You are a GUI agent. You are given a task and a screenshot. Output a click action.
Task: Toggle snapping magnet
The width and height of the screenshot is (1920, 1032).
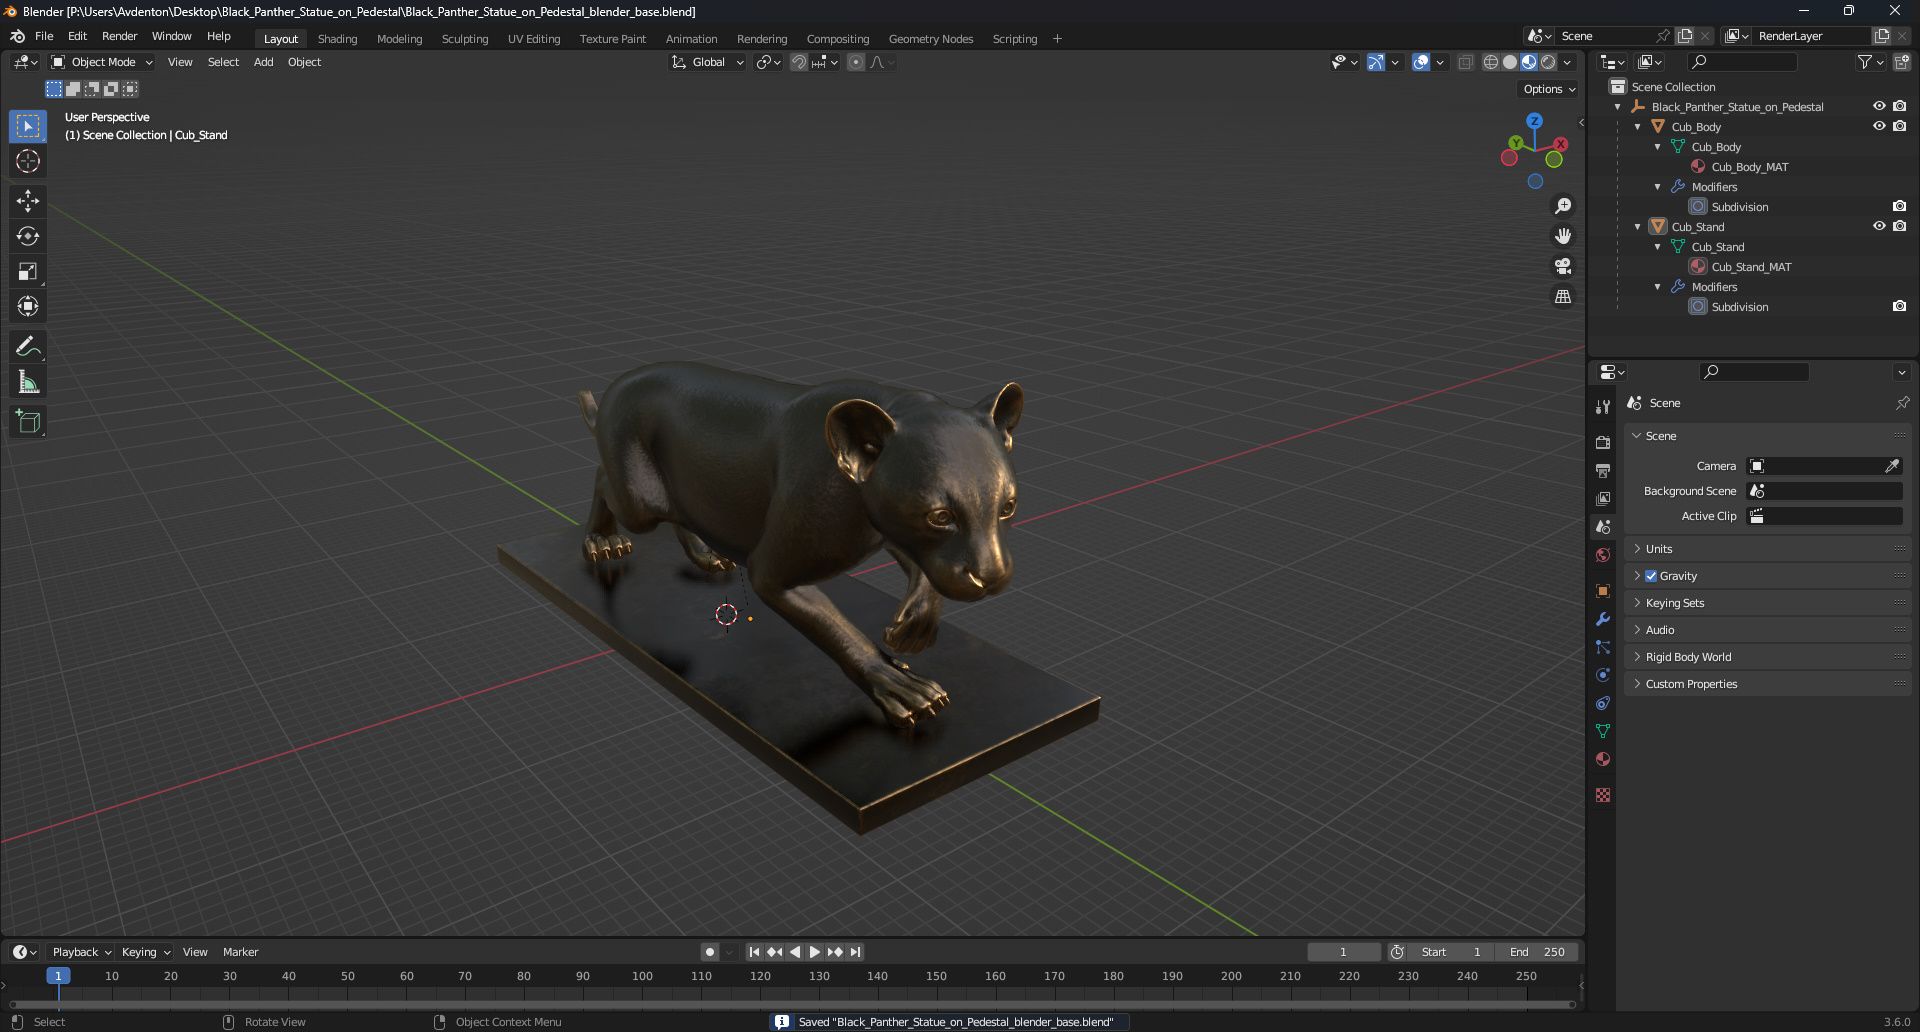pyautogui.click(x=798, y=62)
